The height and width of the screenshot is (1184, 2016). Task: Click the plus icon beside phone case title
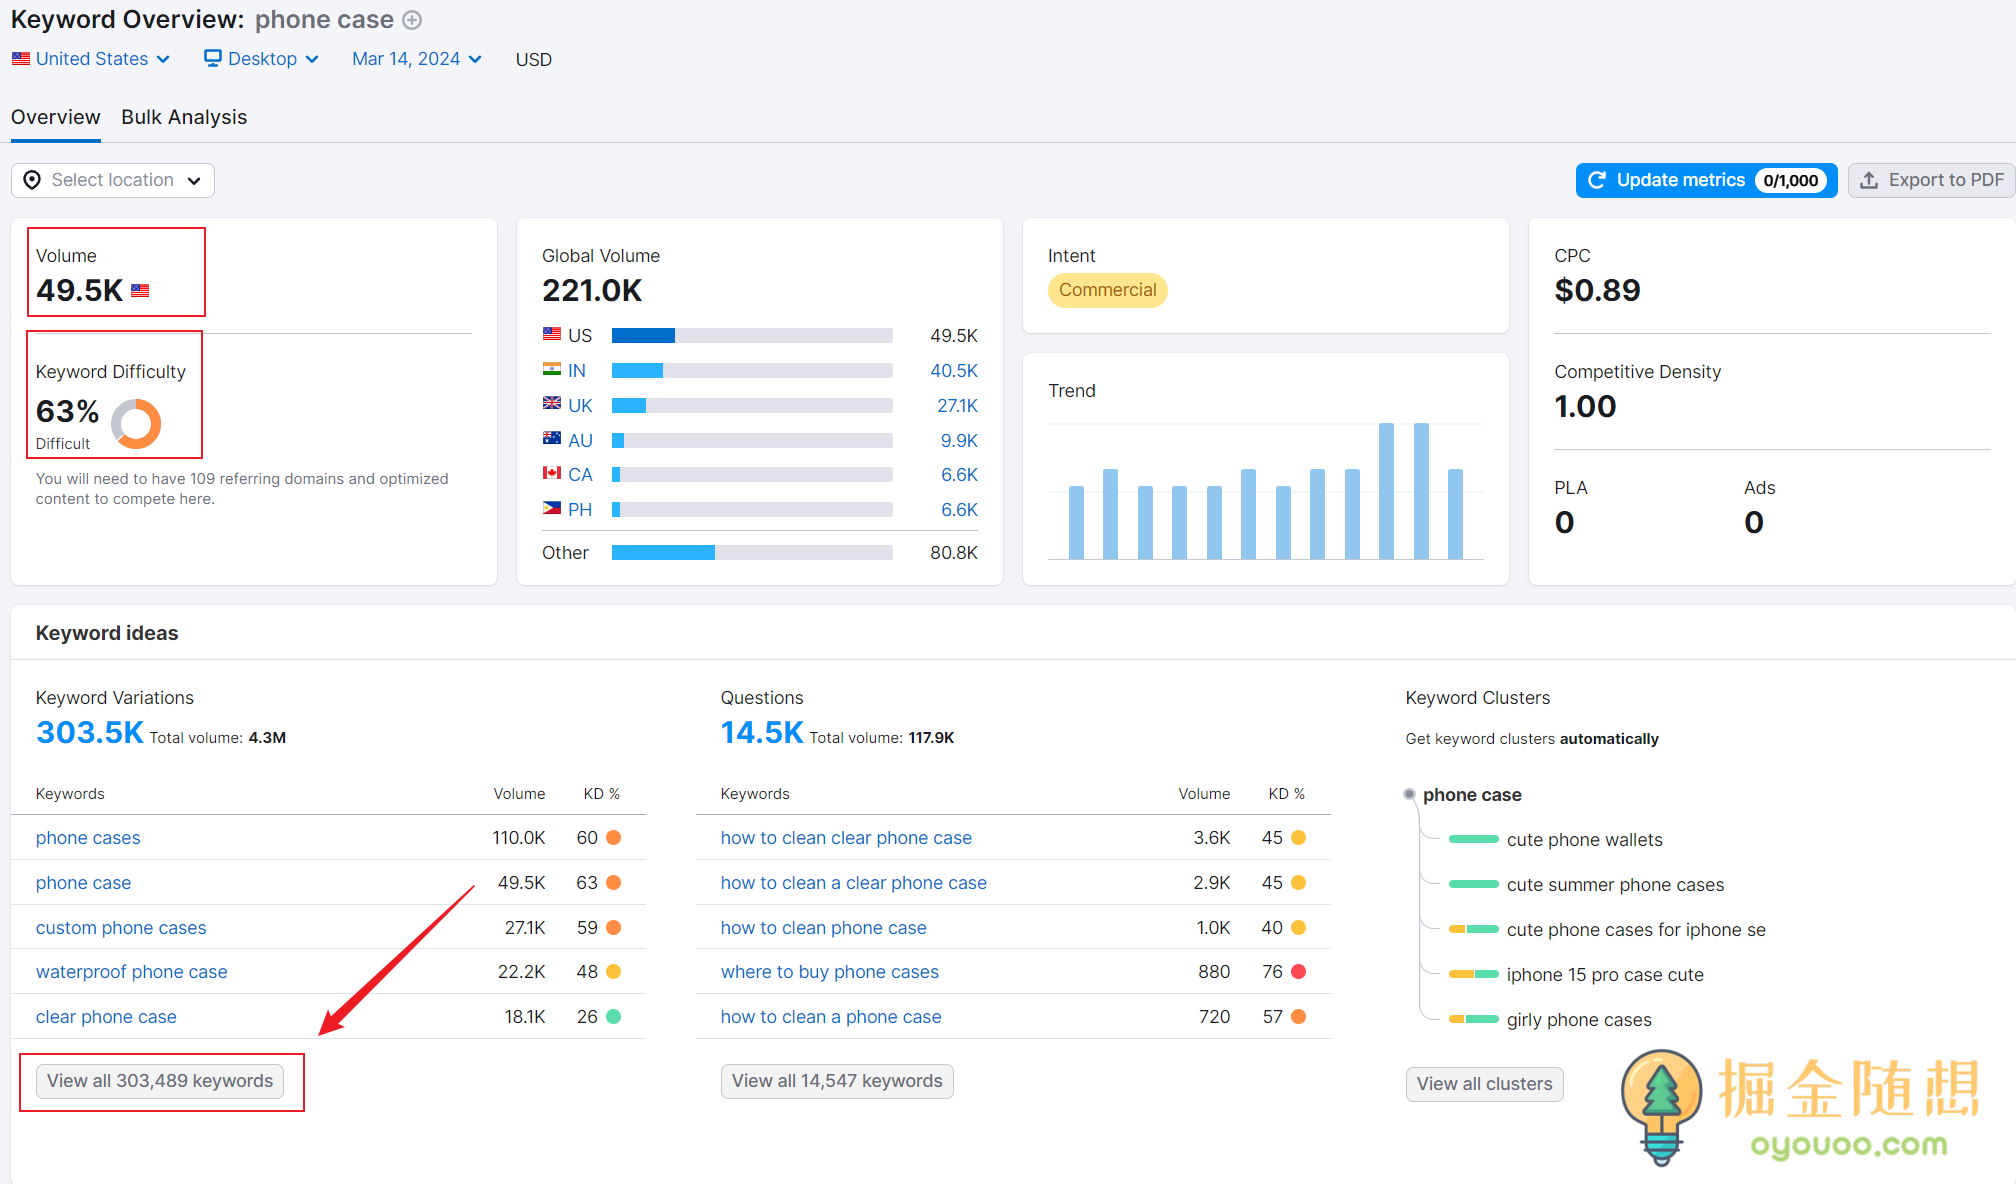click(x=412, y=20)
